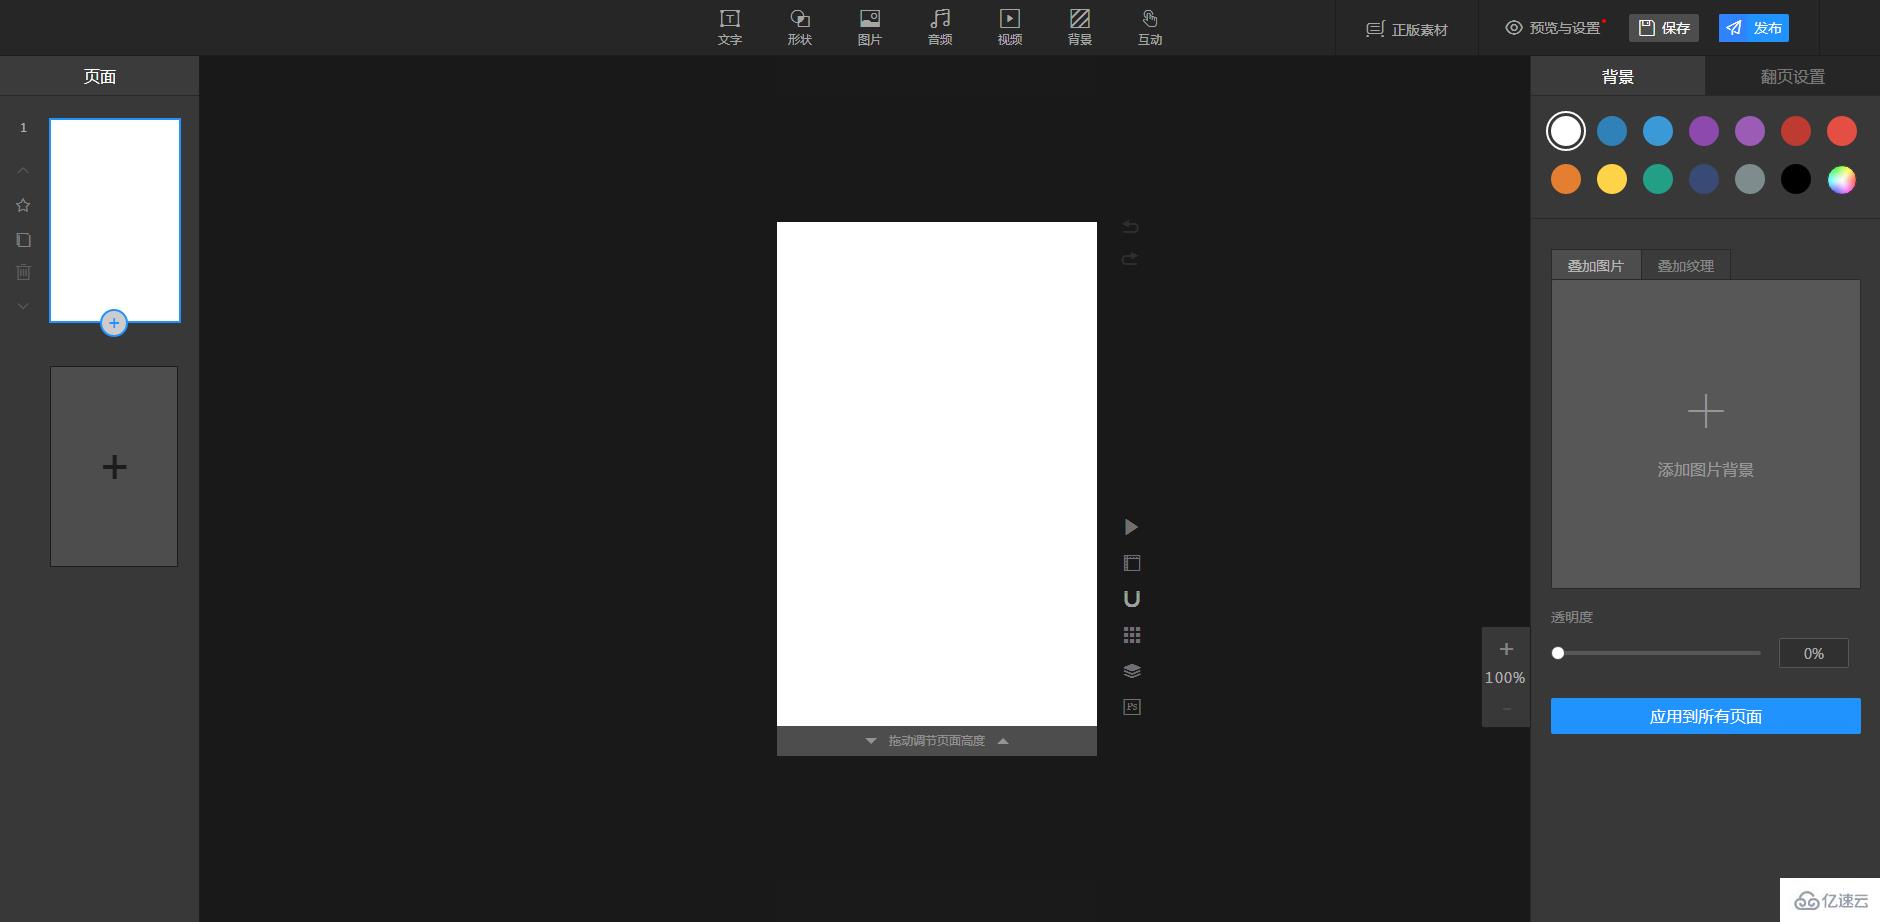
Task: Click the PS import icon
Action: [1132, 707]
